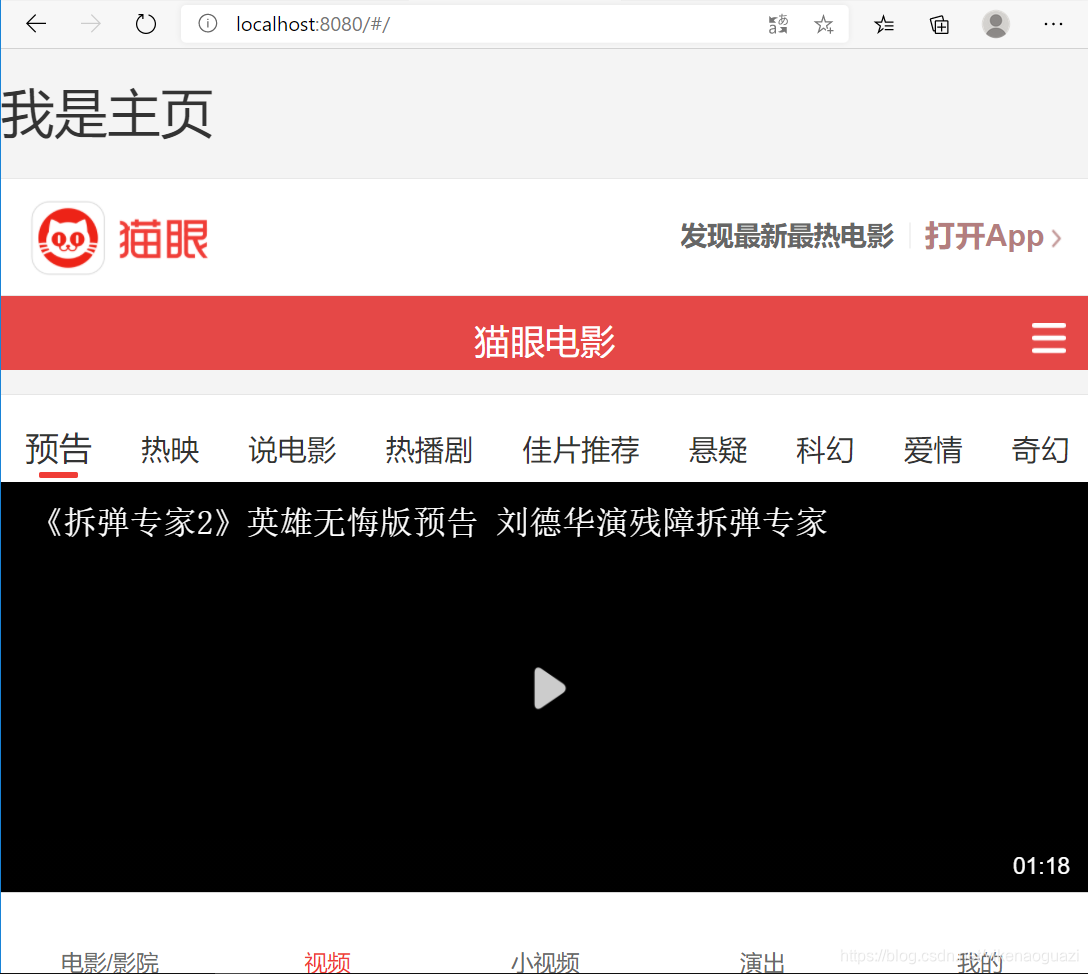The image size is (1088, 974).
Task: Select the 佳片推荐 tab
Action: pyautogui.click(x=581, y=450)
